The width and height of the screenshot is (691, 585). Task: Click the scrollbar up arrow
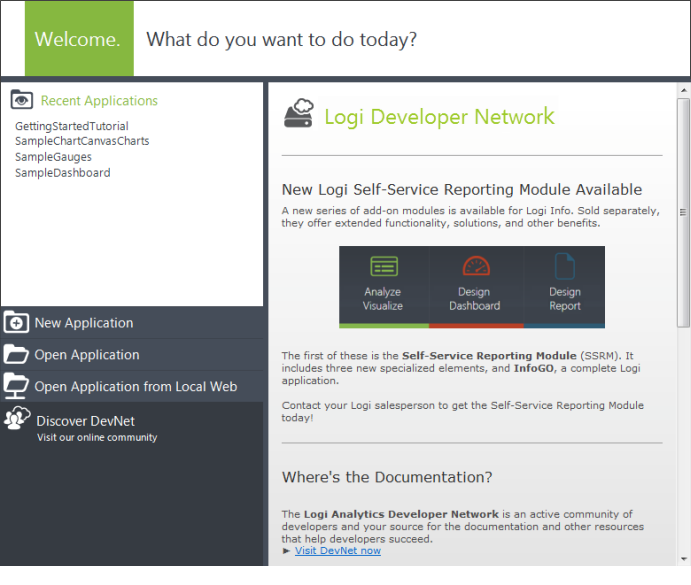(x=684, y=90)
